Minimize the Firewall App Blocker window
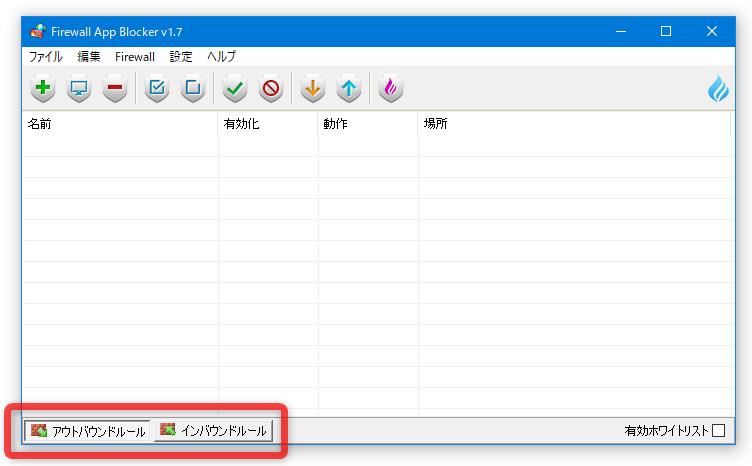The height and width of the screenshot is (466, 752). click(621, 31)
